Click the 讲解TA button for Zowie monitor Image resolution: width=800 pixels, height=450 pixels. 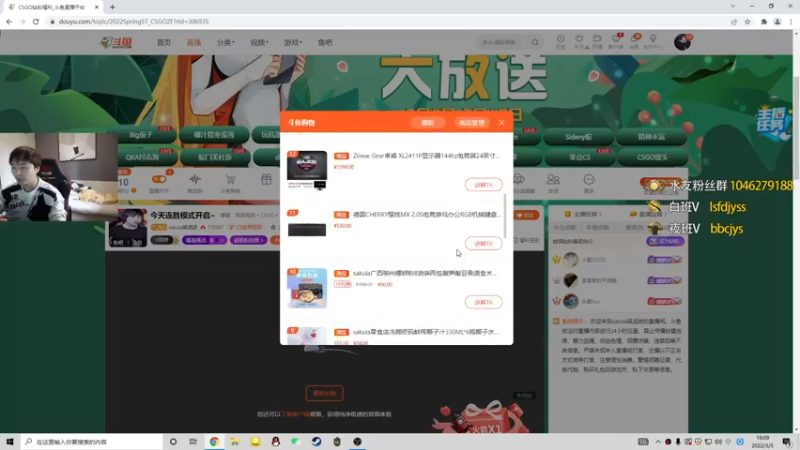(x=483, y=185)
